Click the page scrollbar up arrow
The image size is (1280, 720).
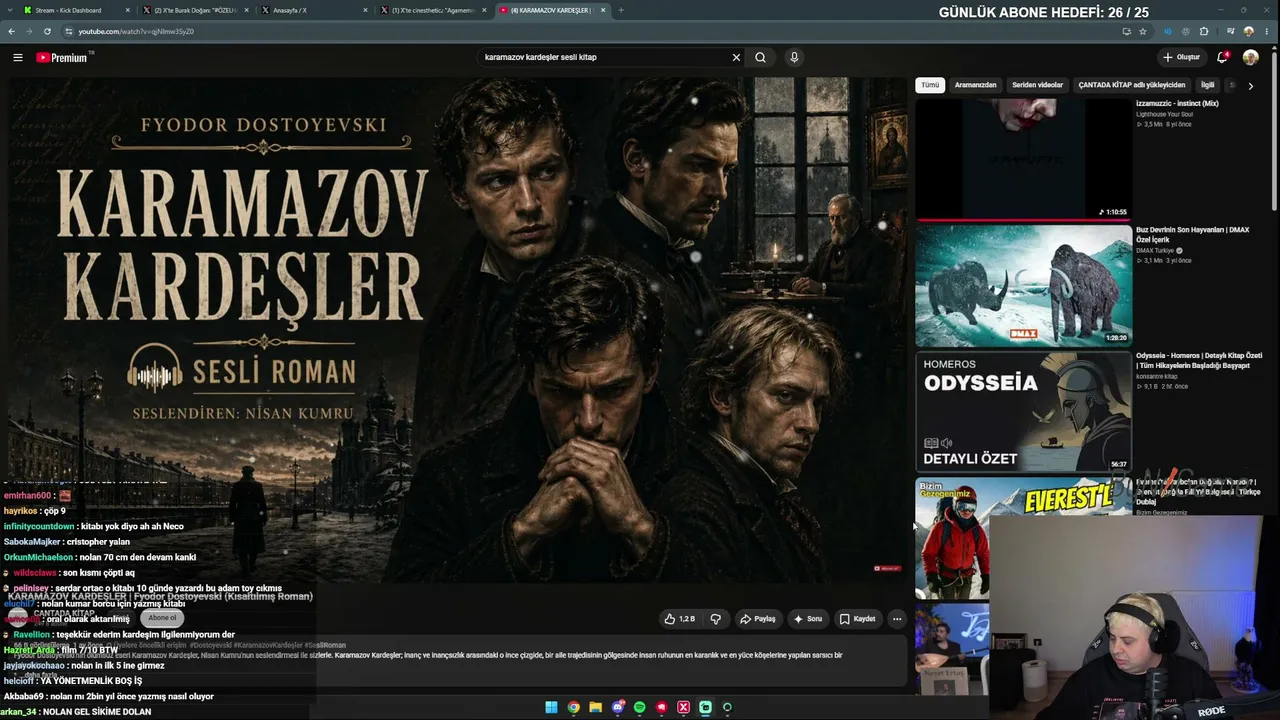click(x=1275, y=50)
